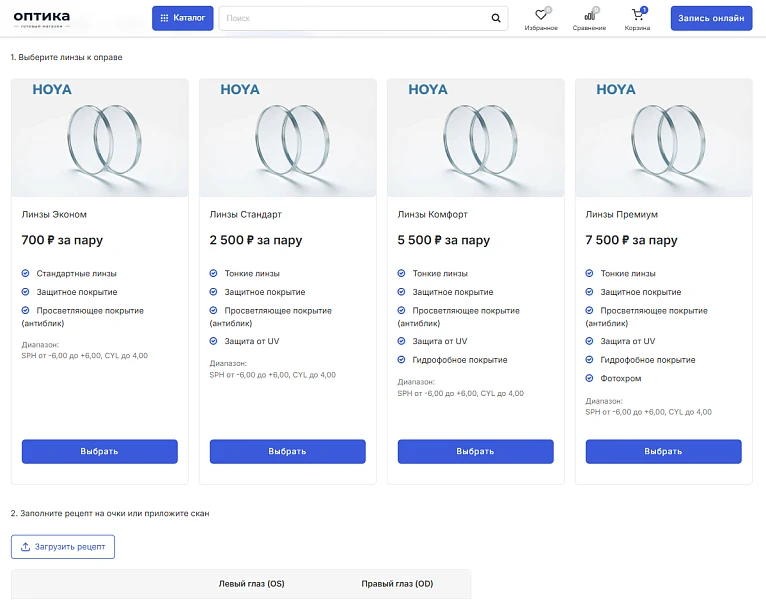This screenshot has width=766, height=600.
Task: Click the price 7 500 ₽ за пару
Action: [x=632, y=240]
